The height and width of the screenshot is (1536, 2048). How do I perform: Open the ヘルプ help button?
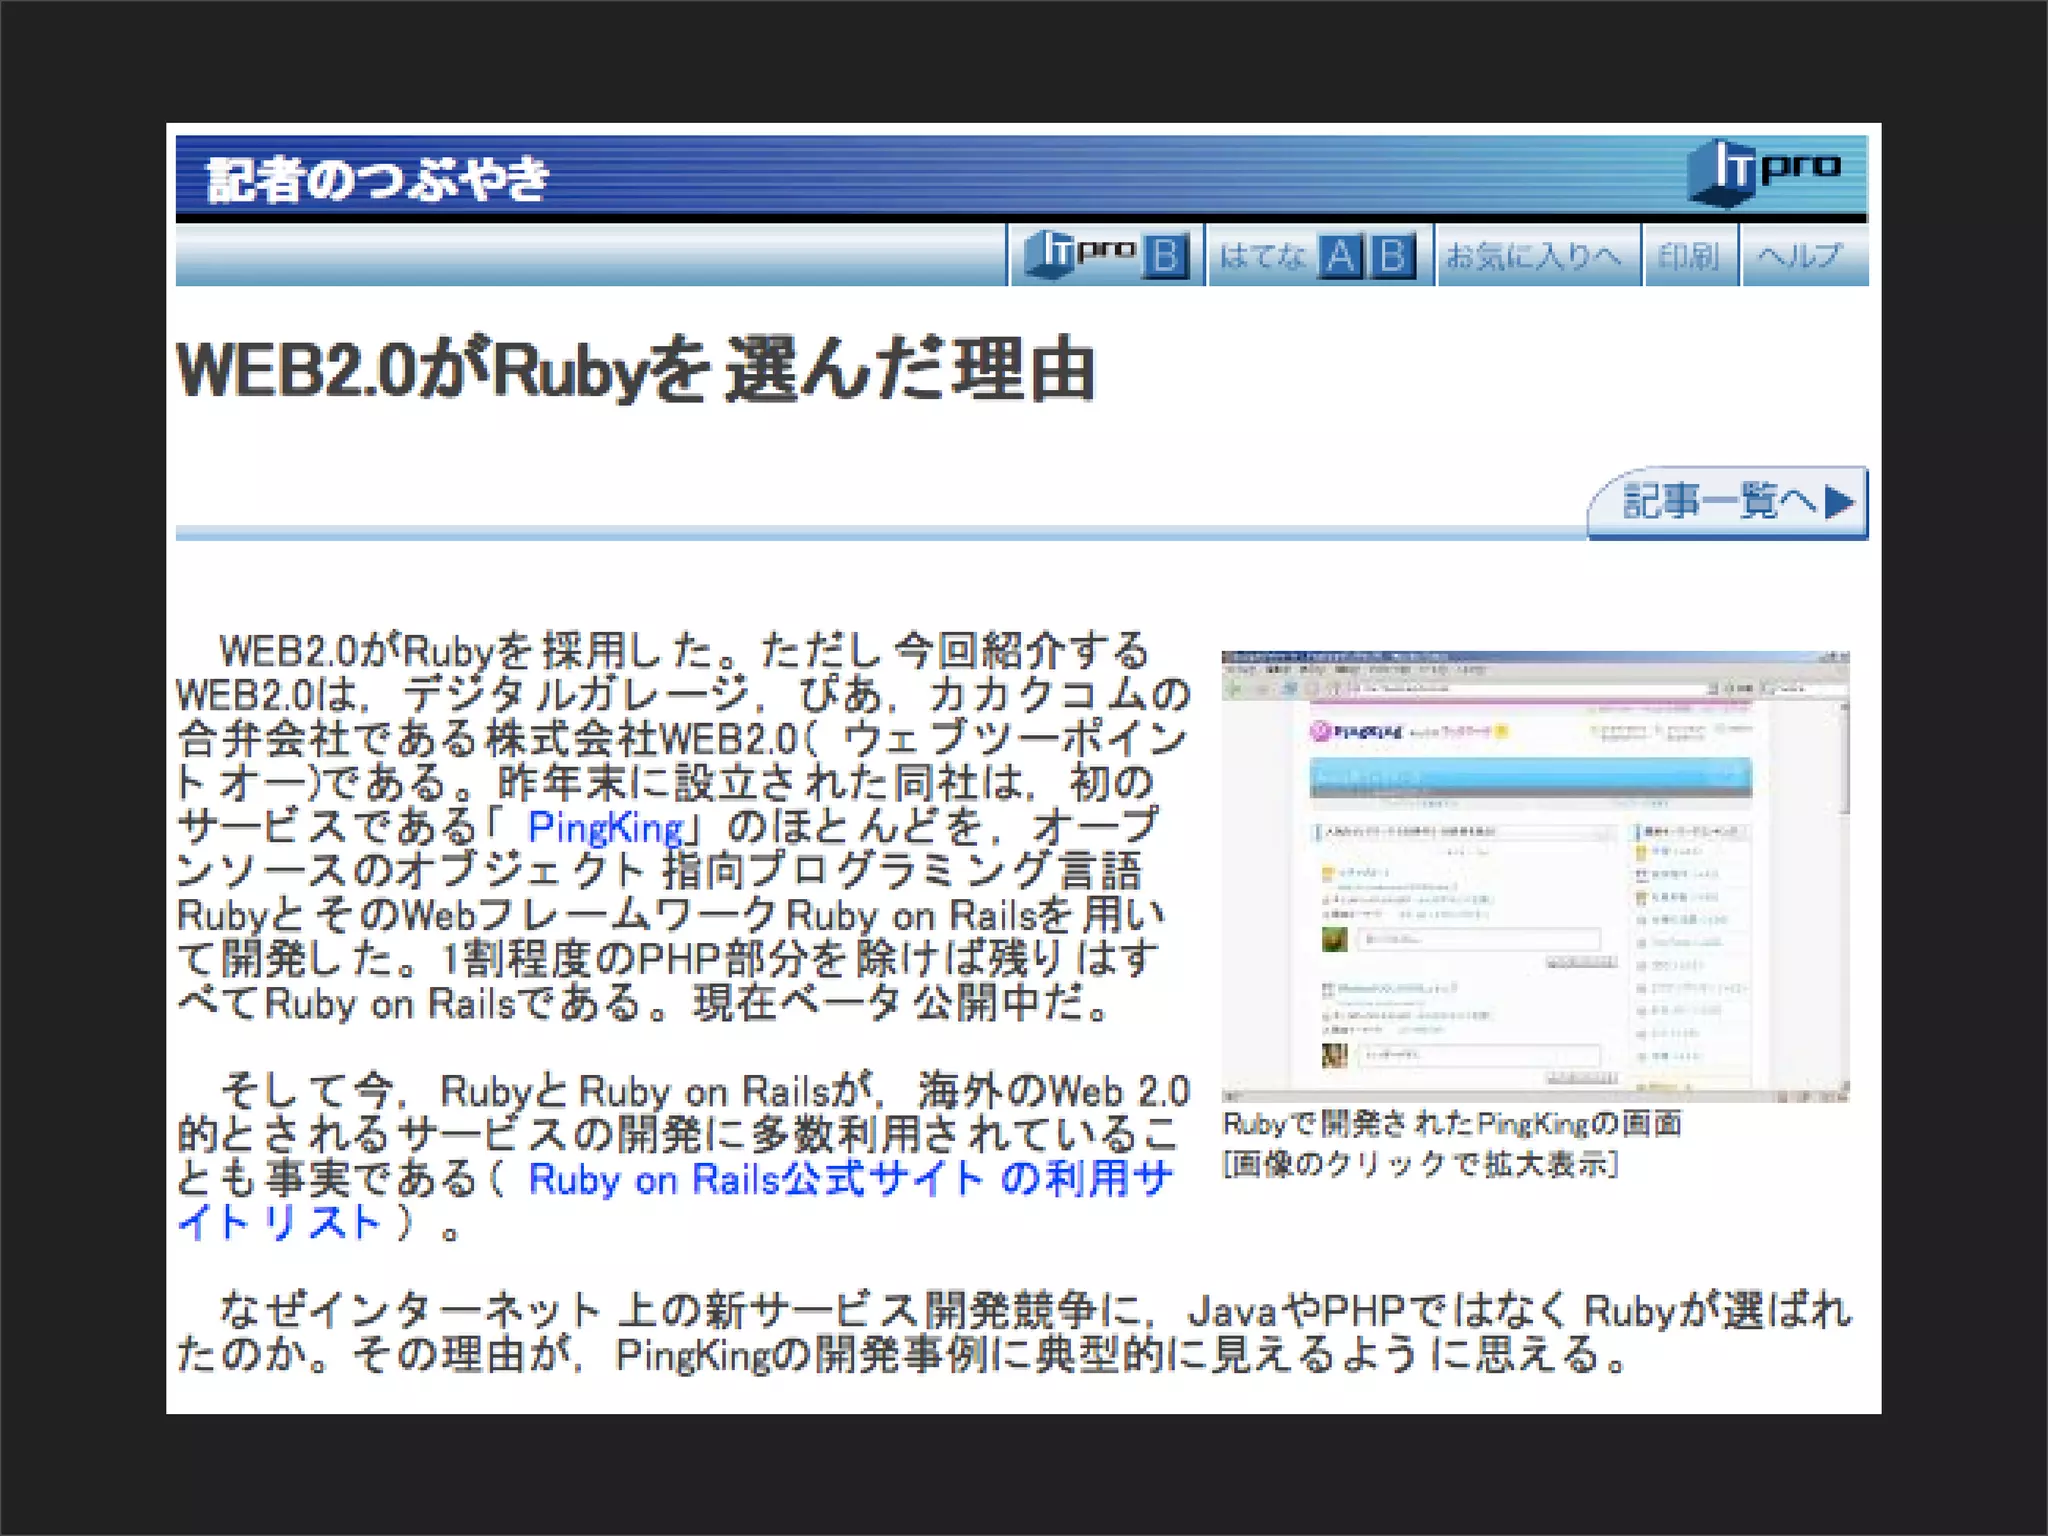coord(1804,256)
